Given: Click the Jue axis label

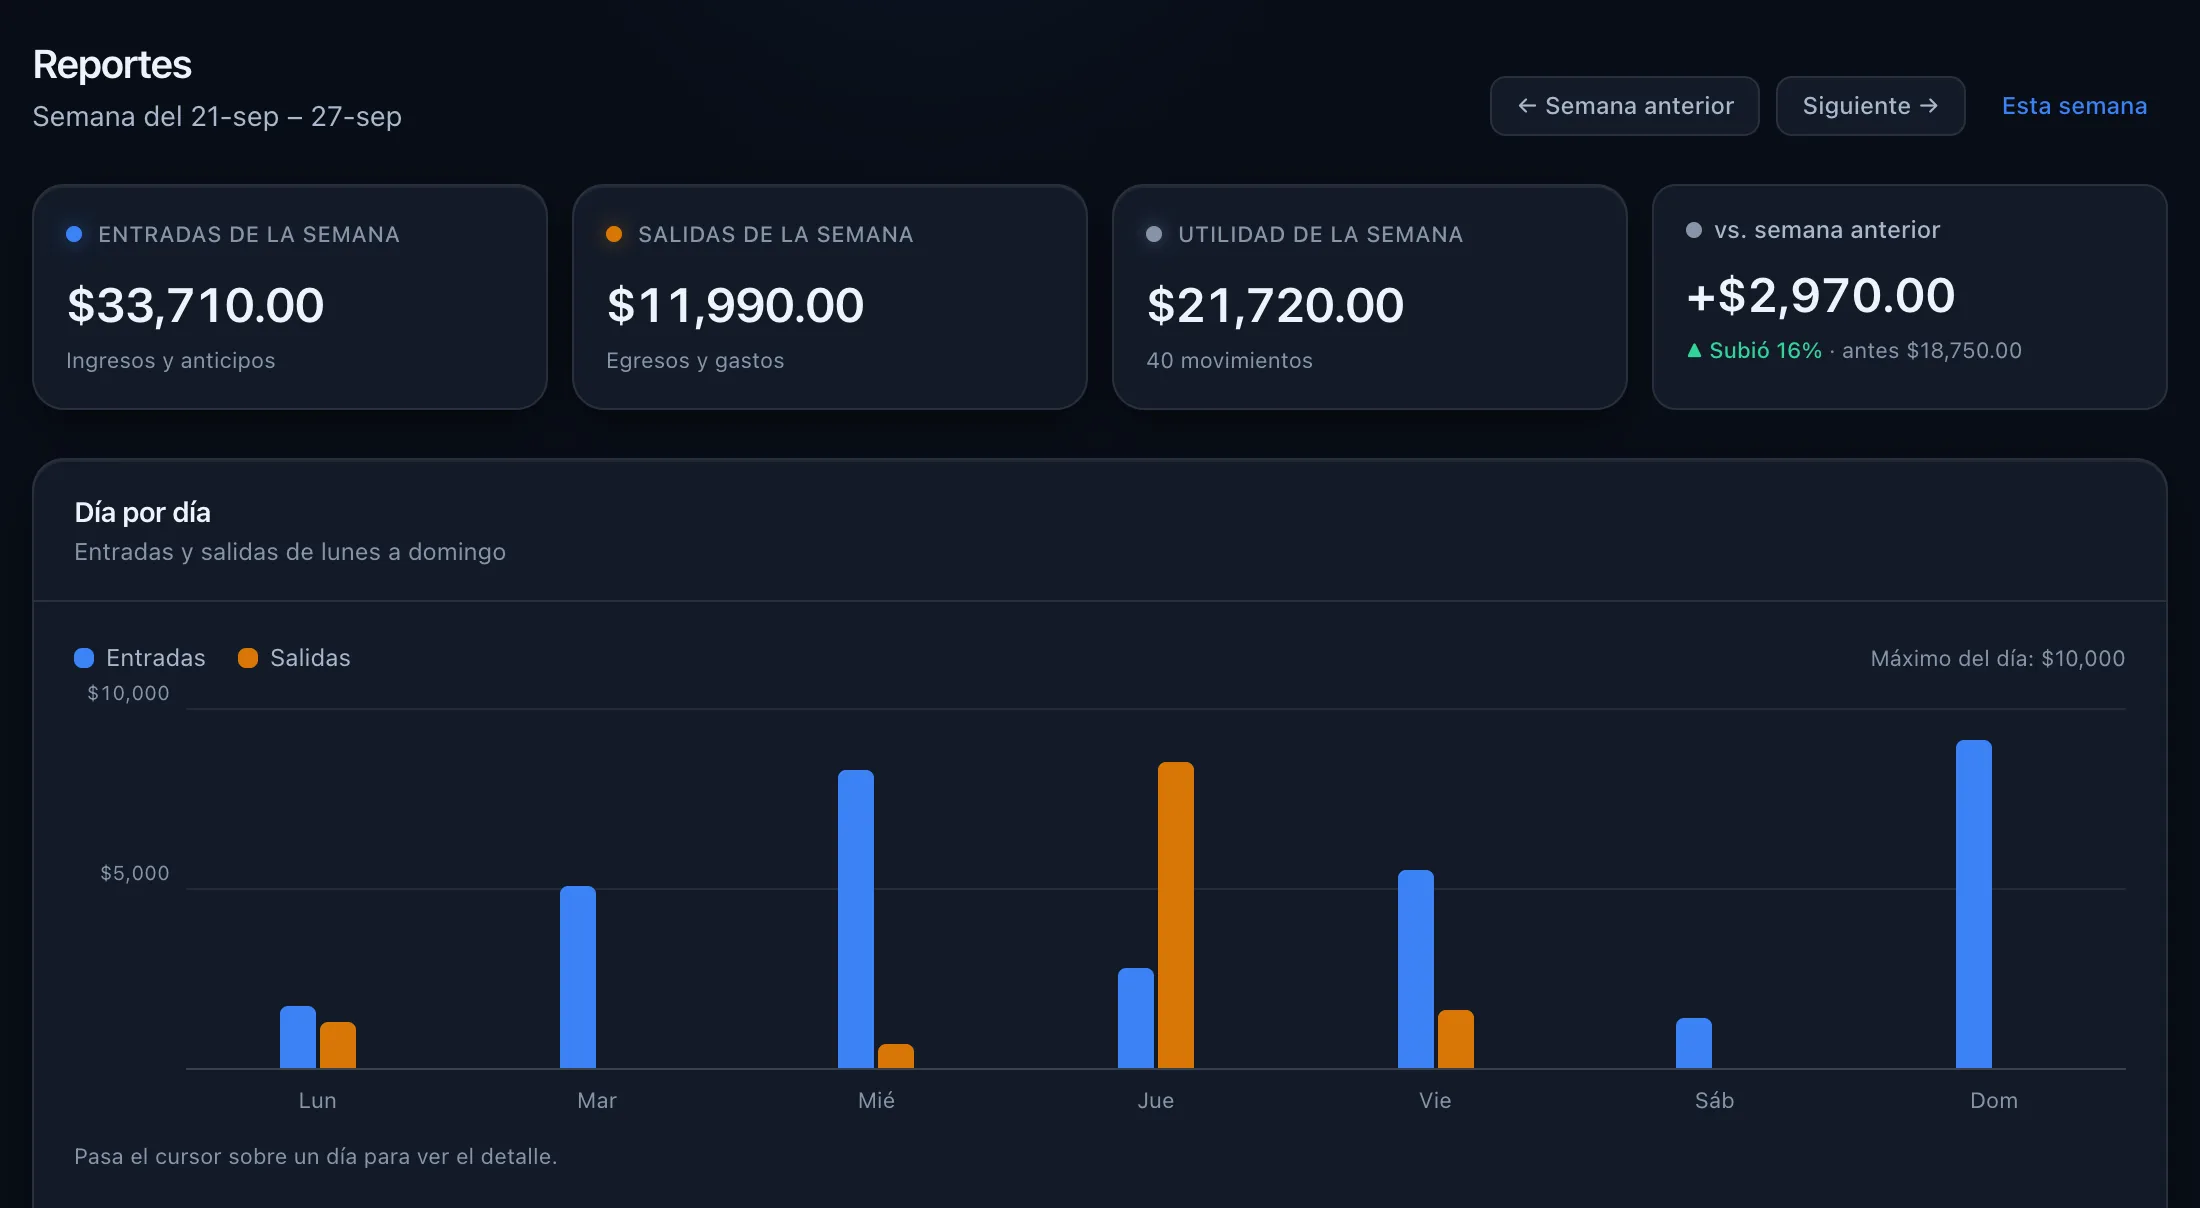Looking at the screenshot, I should tap(1156, 1101).
